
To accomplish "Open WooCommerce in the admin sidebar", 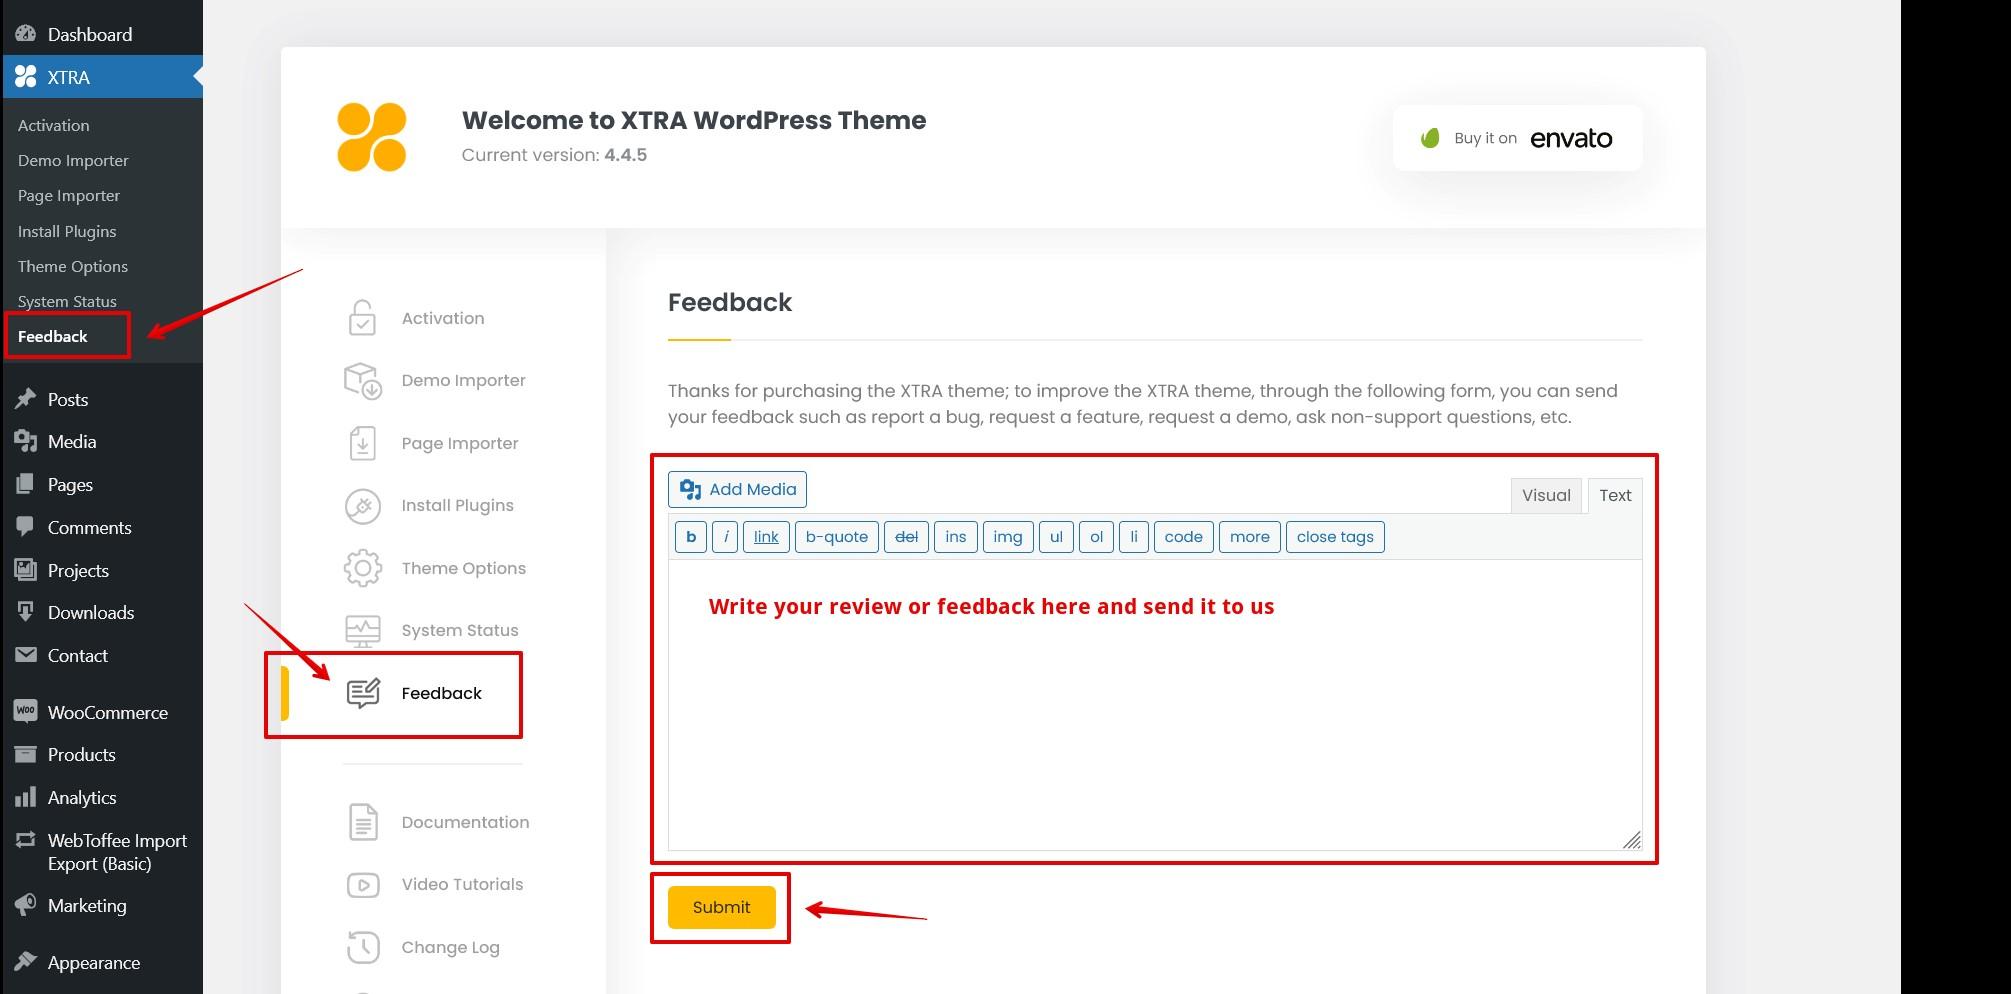I will pyautogui.click(x=107, y=712).
